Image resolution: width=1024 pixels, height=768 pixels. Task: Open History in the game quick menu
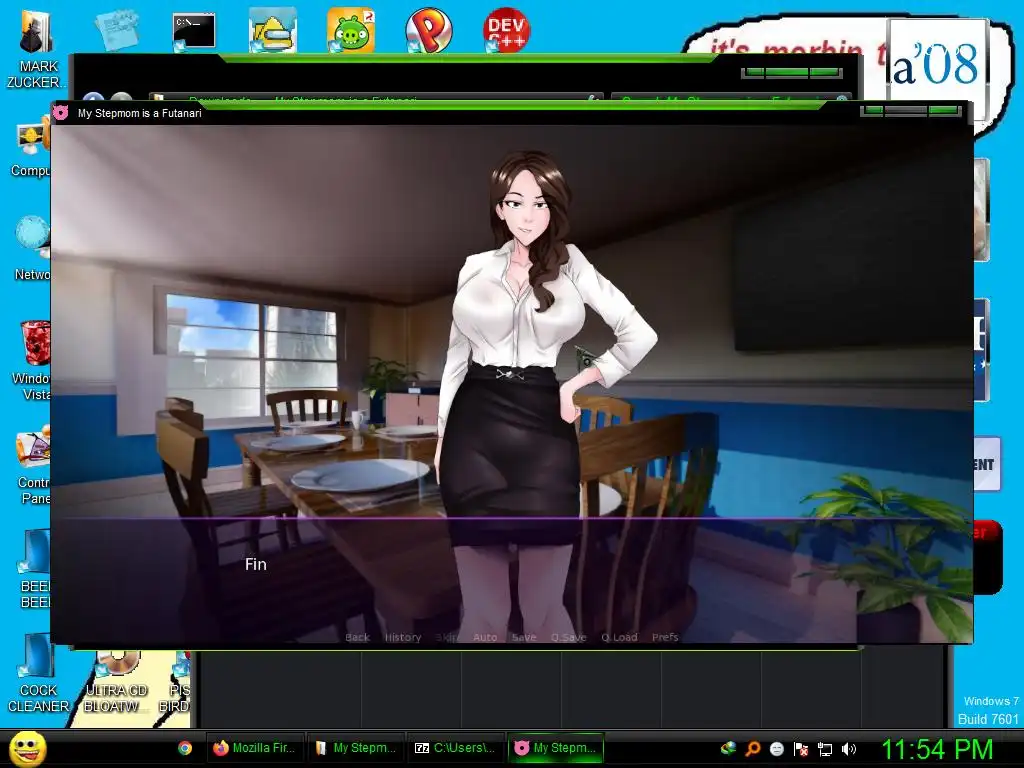[403, 637]
